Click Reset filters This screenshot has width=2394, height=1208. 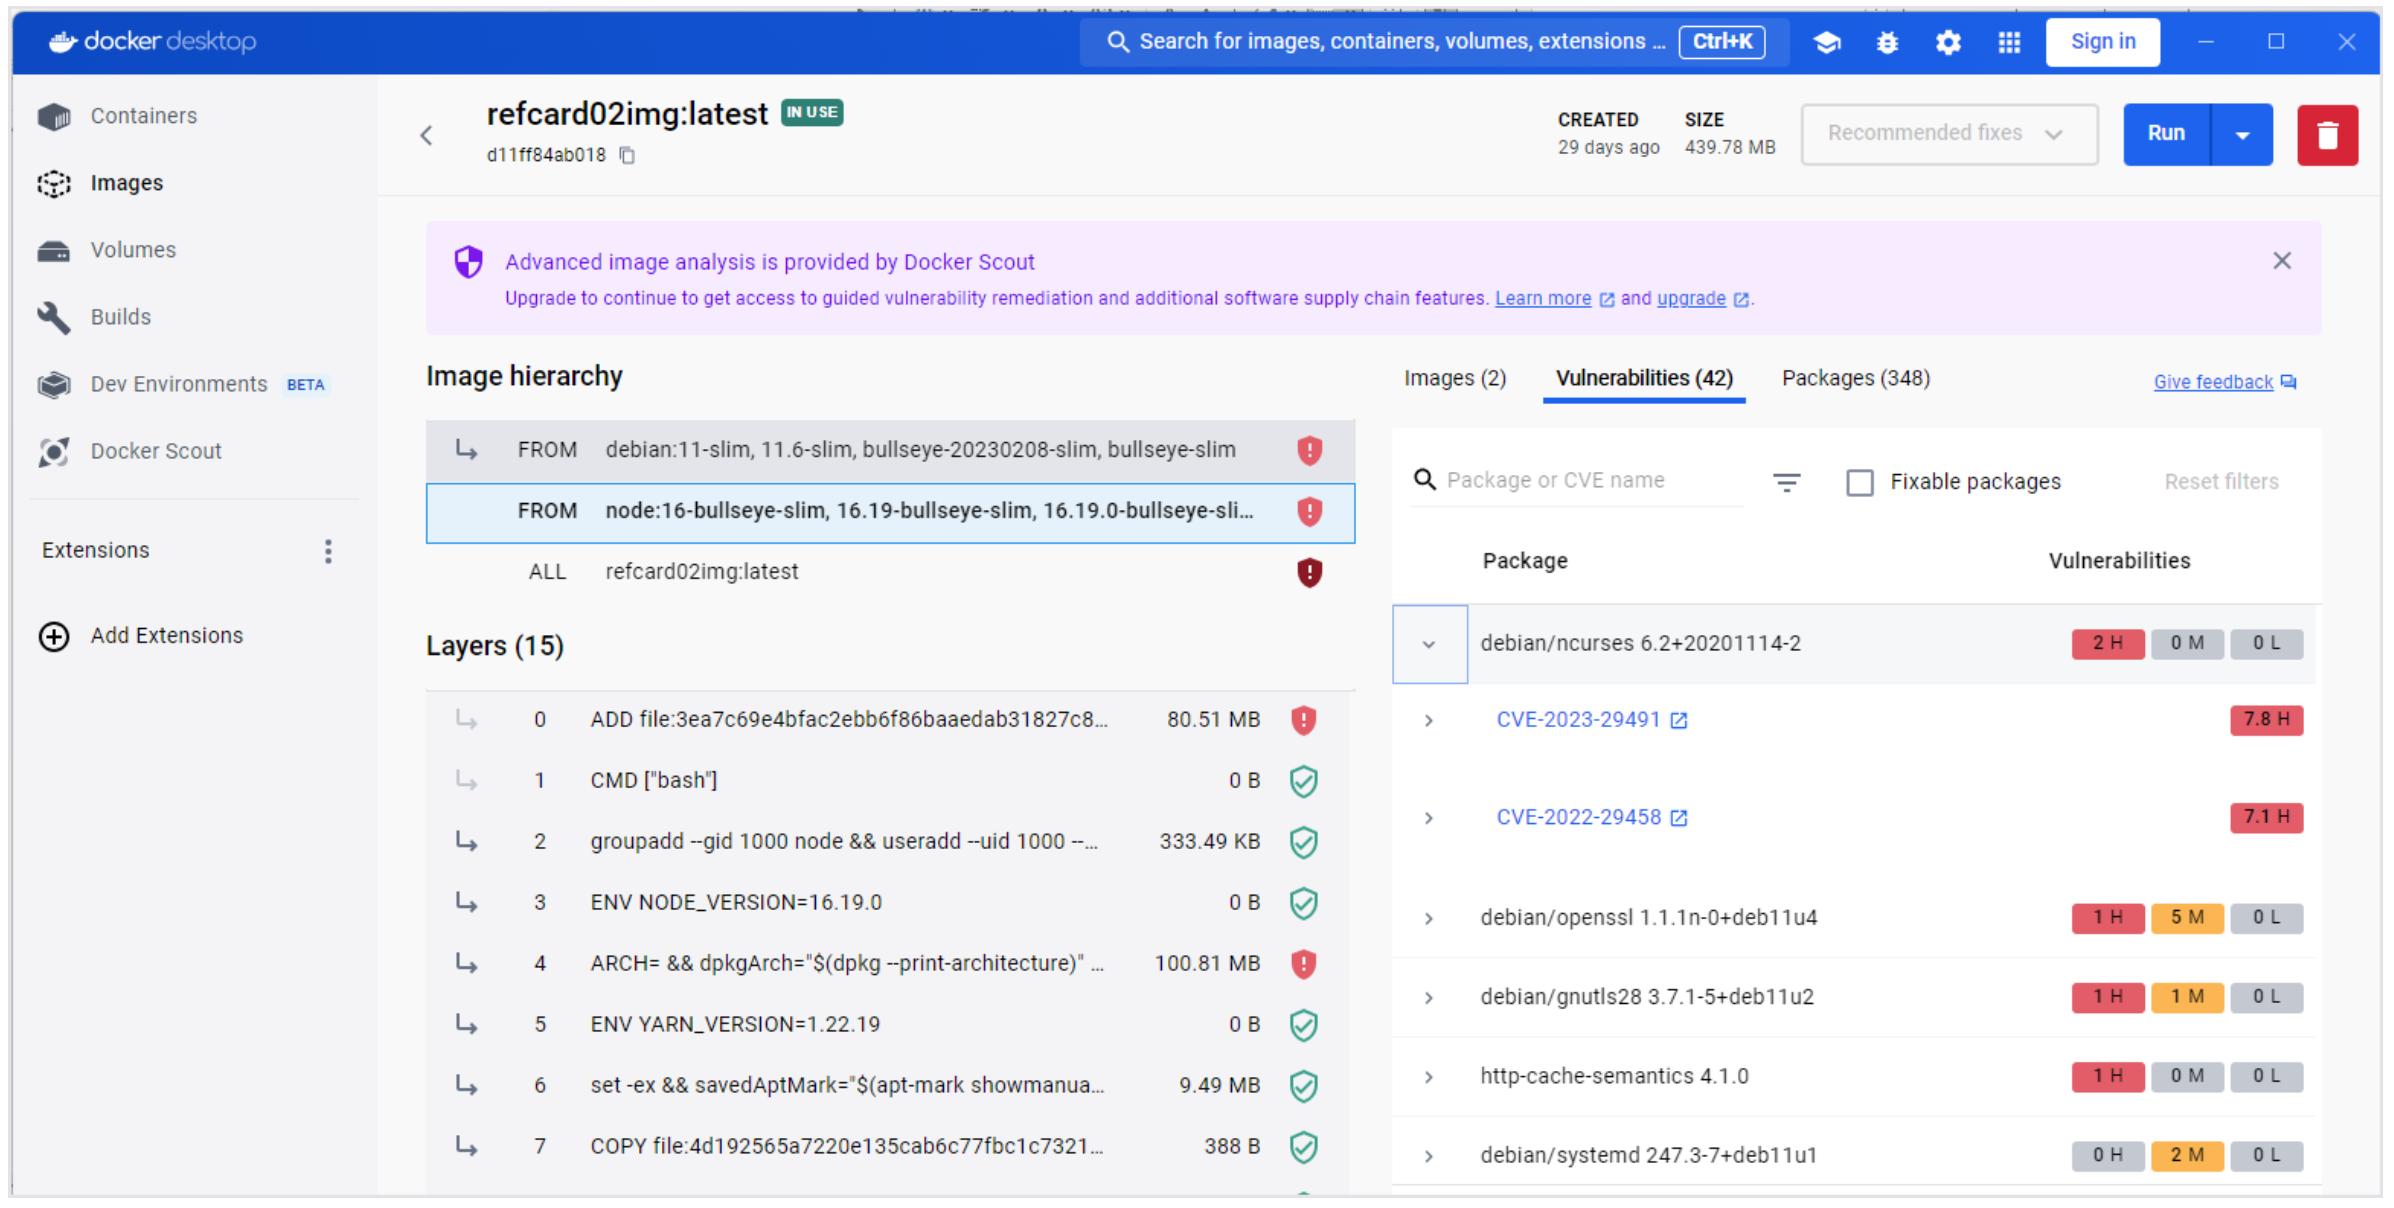[x=2221, y=482]
